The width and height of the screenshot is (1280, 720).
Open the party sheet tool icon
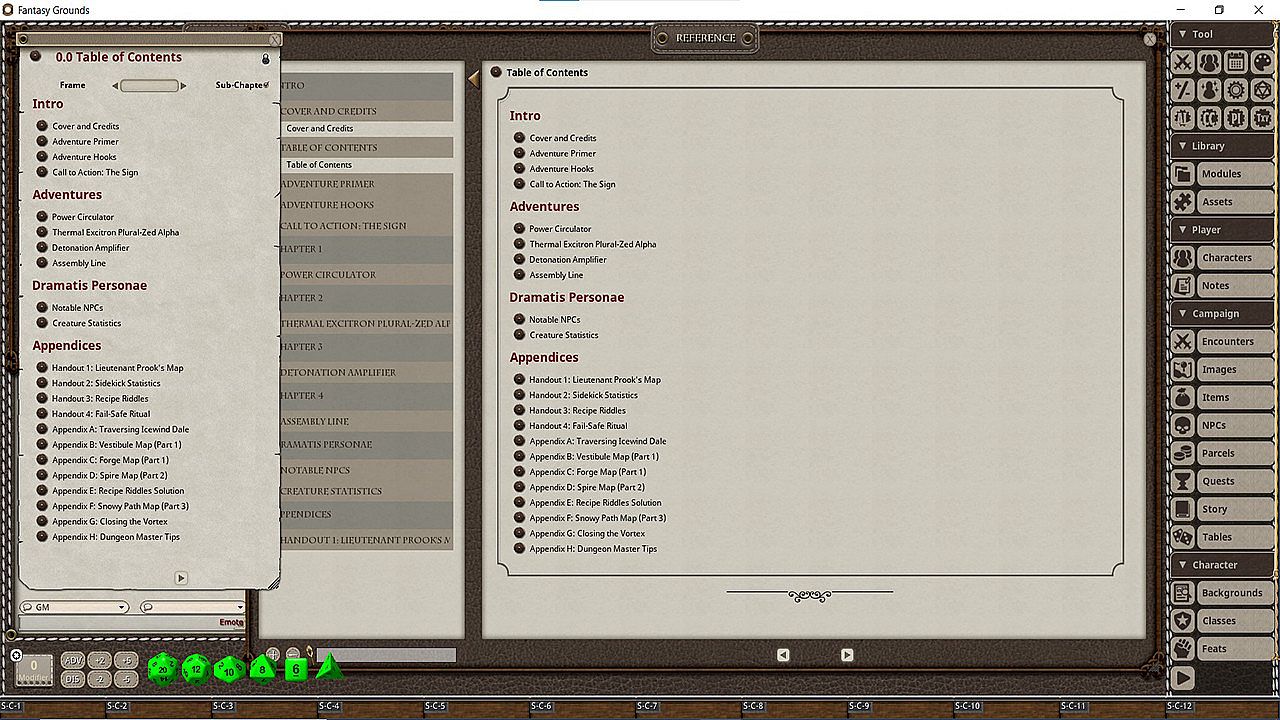tap(1210, 62)
